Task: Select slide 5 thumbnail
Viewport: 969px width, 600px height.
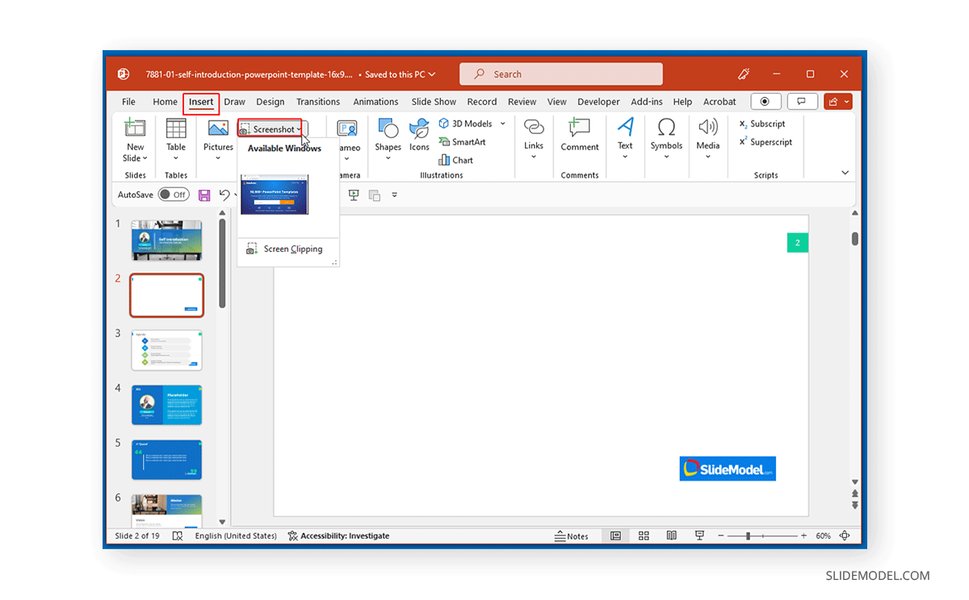Action: 166,460
